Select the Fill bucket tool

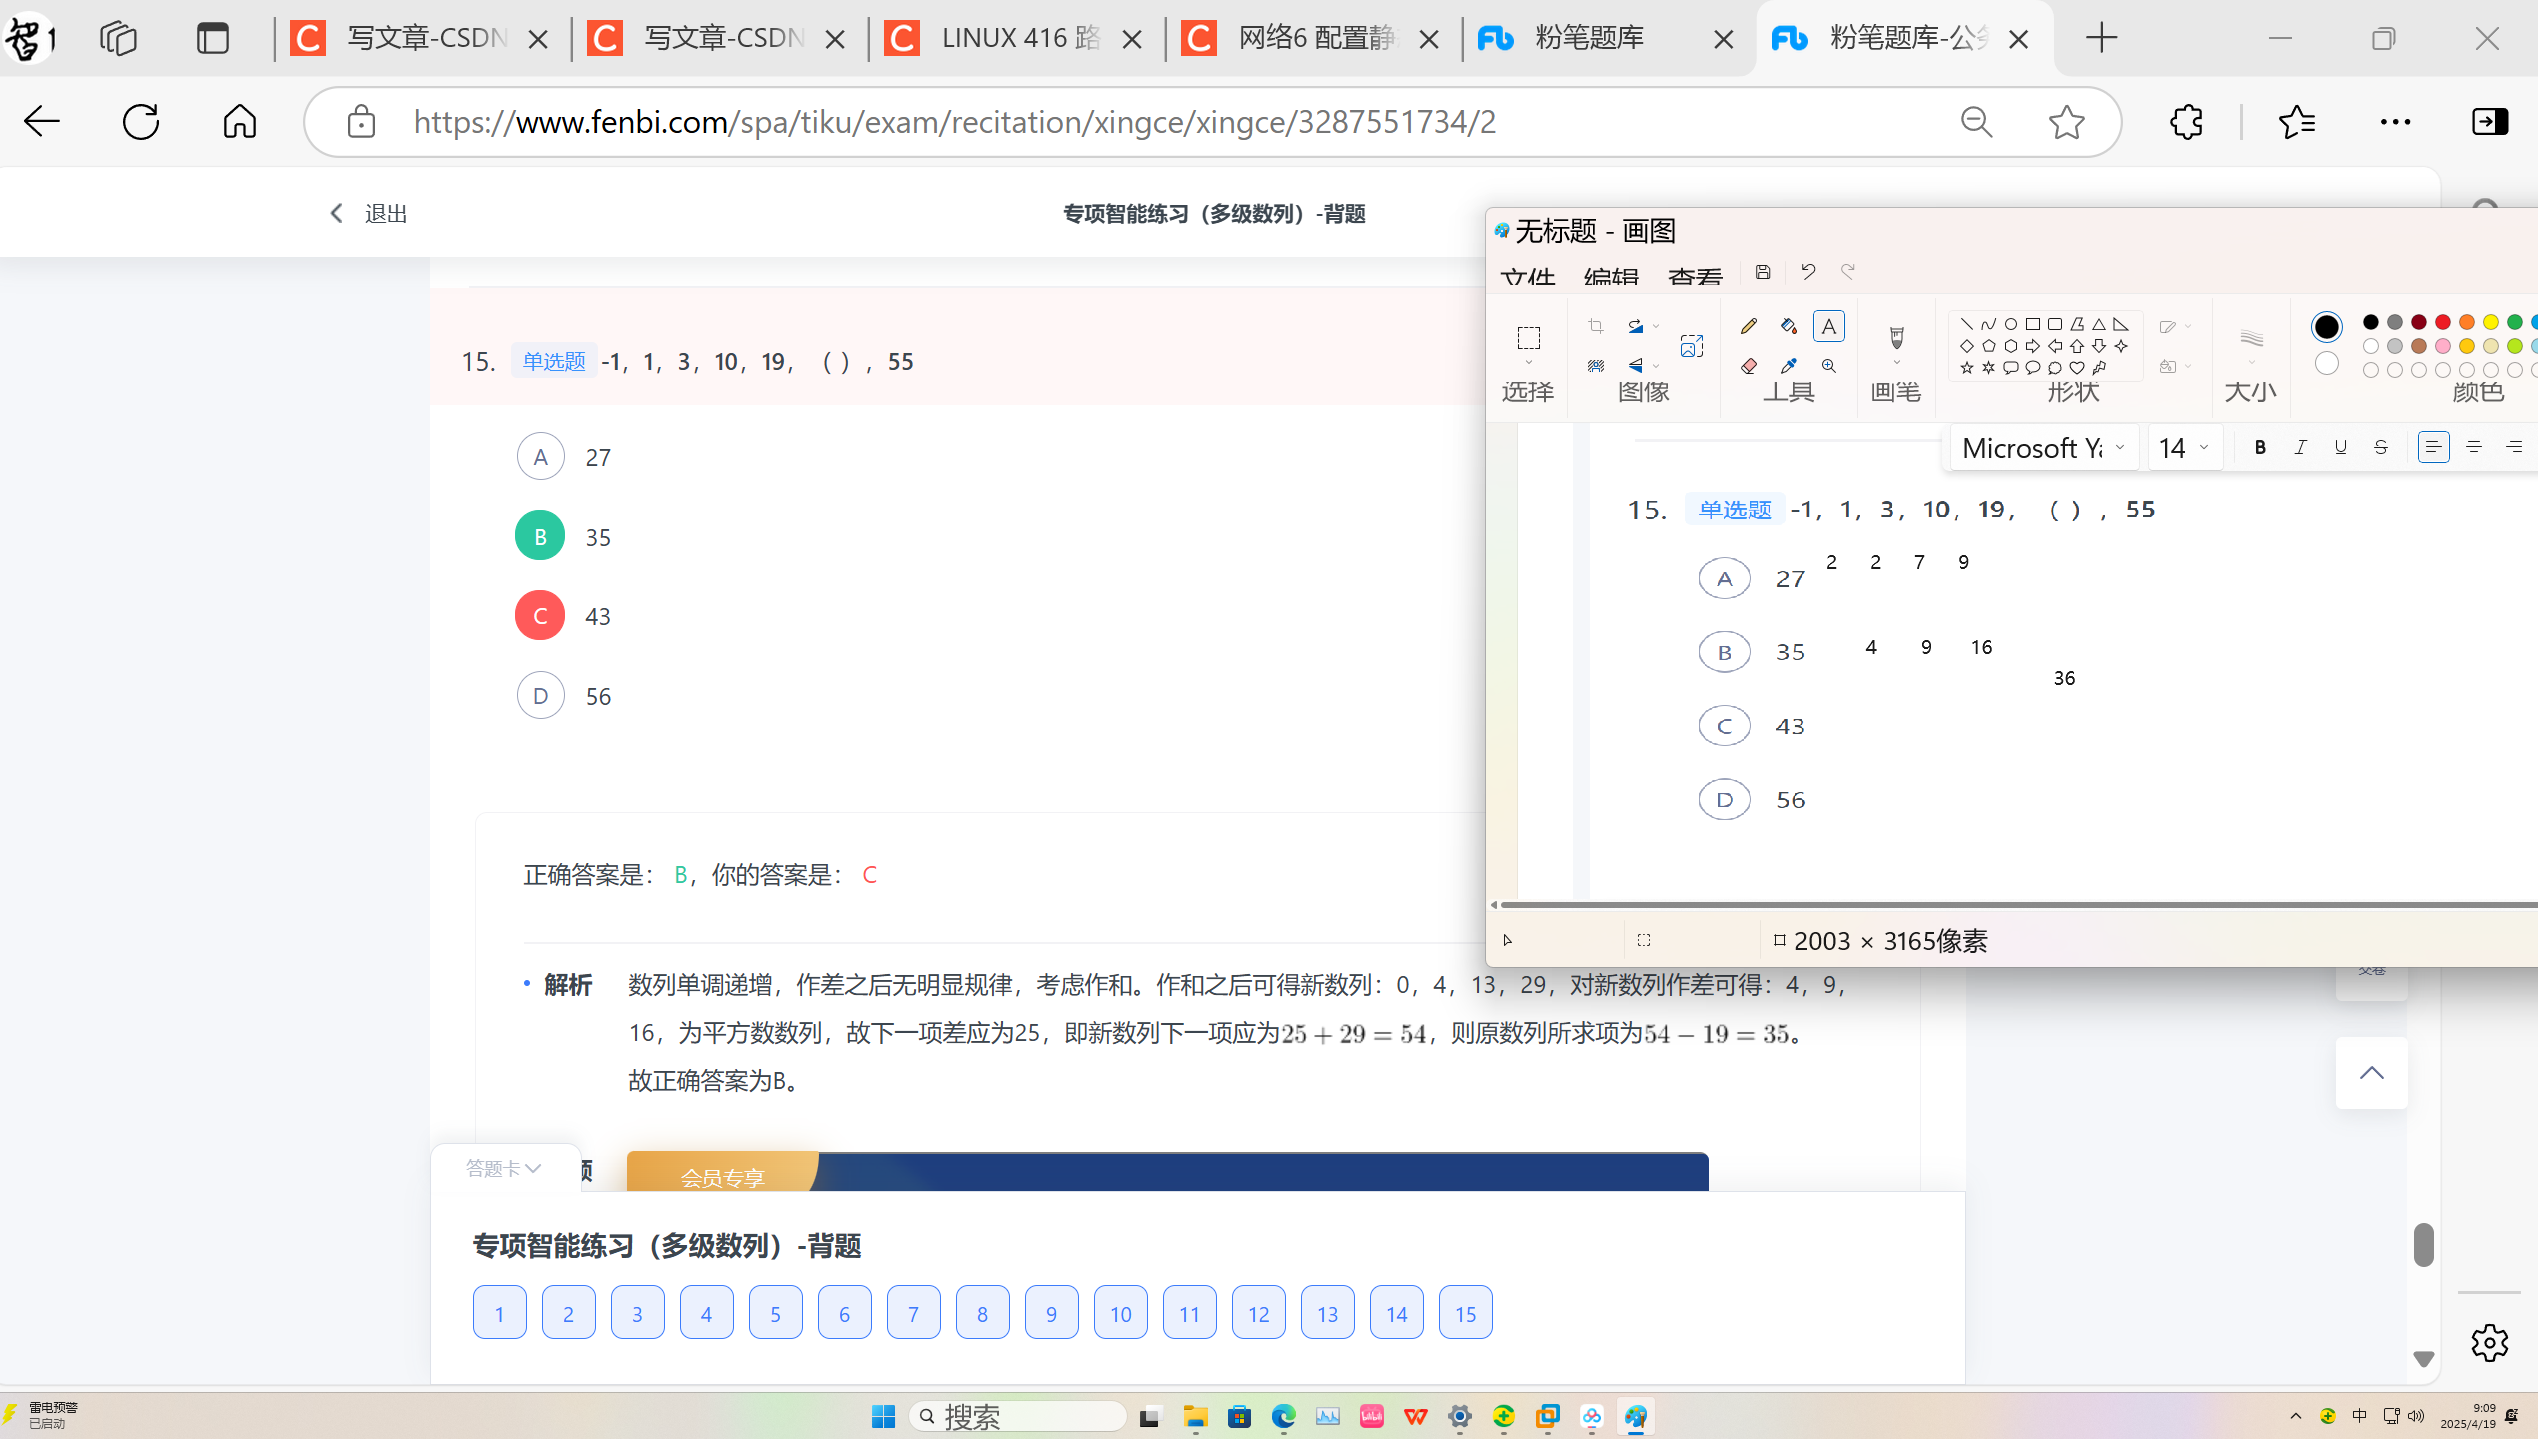(x=1788, y=326)
